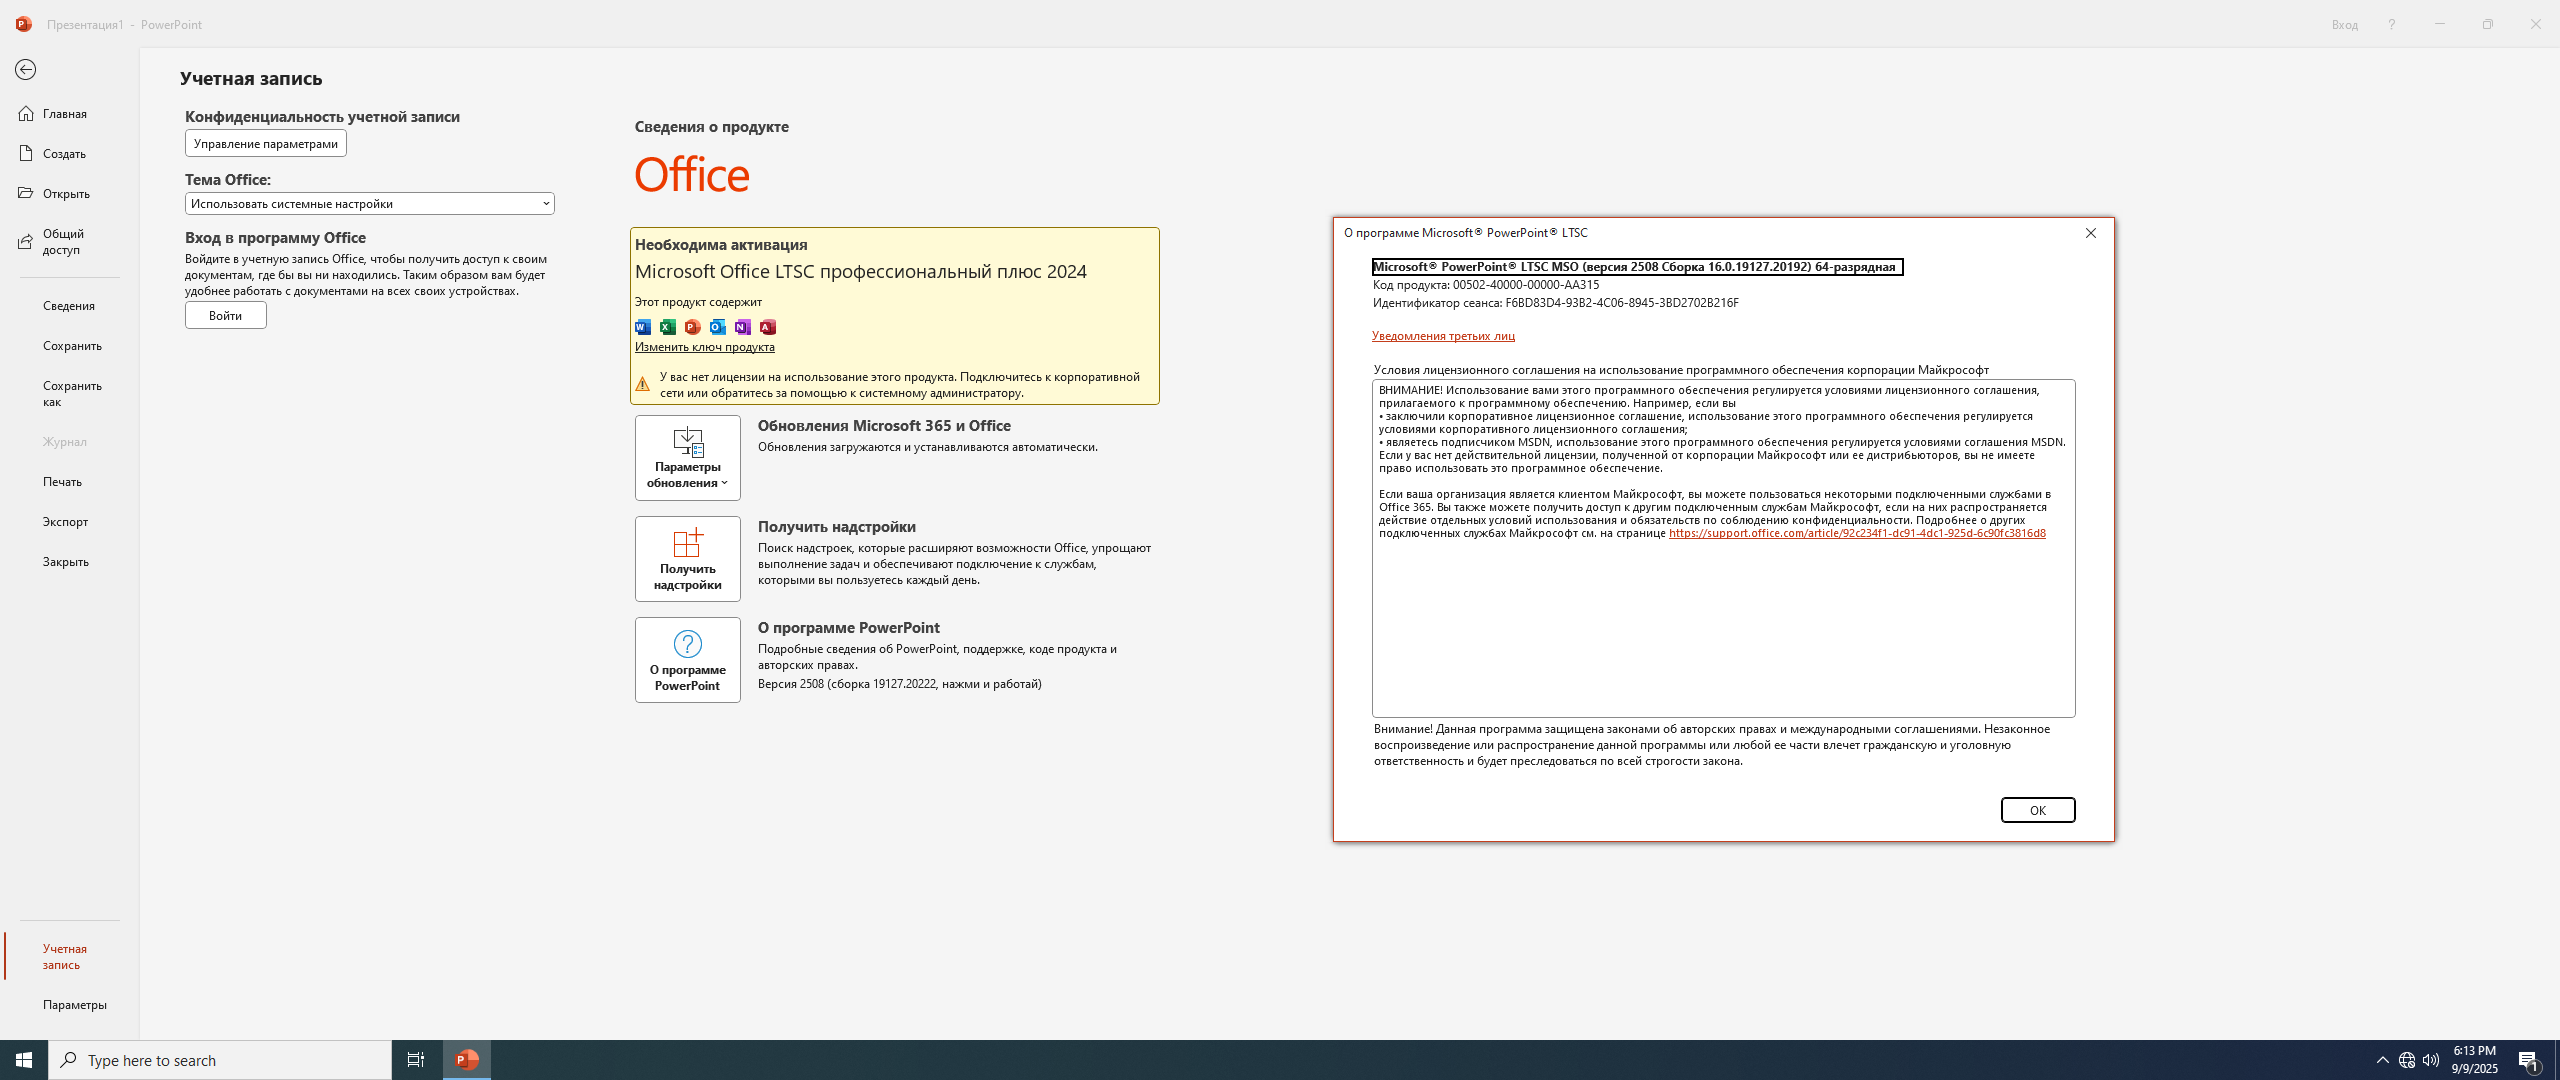Image resolution: width=2560 pixels, height=1080 pixels.
Task: Click the Вход sign-in link in the title bar
Action: click(2345, 24)
